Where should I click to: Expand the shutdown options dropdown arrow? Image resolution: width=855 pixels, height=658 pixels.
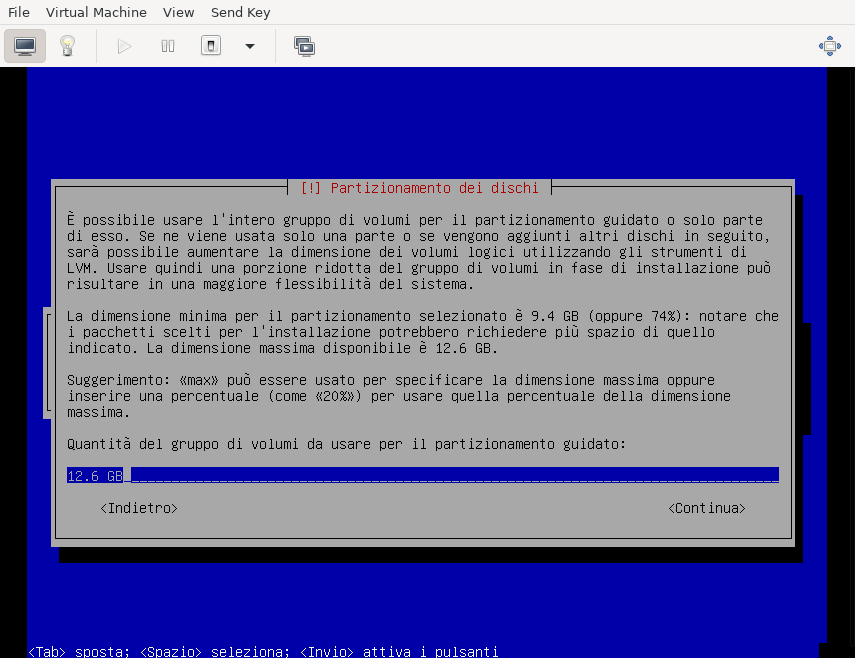click(250, 46)
